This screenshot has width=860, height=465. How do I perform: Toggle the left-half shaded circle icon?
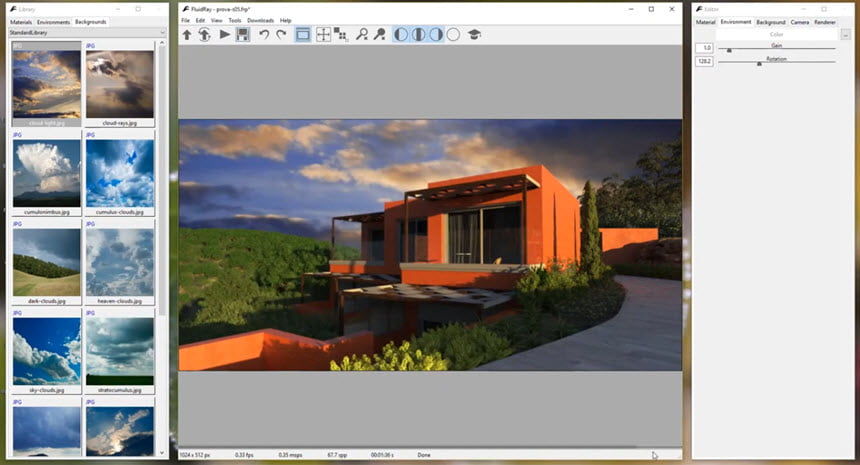pos(401,35)
